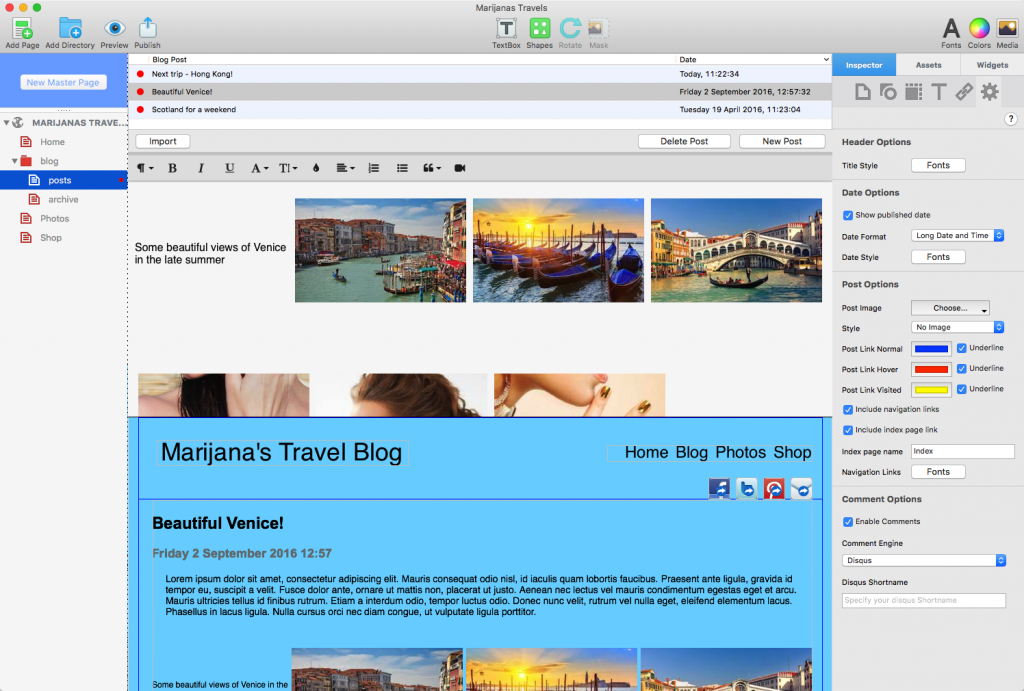Uncheck Enable Comments
Screen dimensions: 1024x691
(x=848, y=521)
